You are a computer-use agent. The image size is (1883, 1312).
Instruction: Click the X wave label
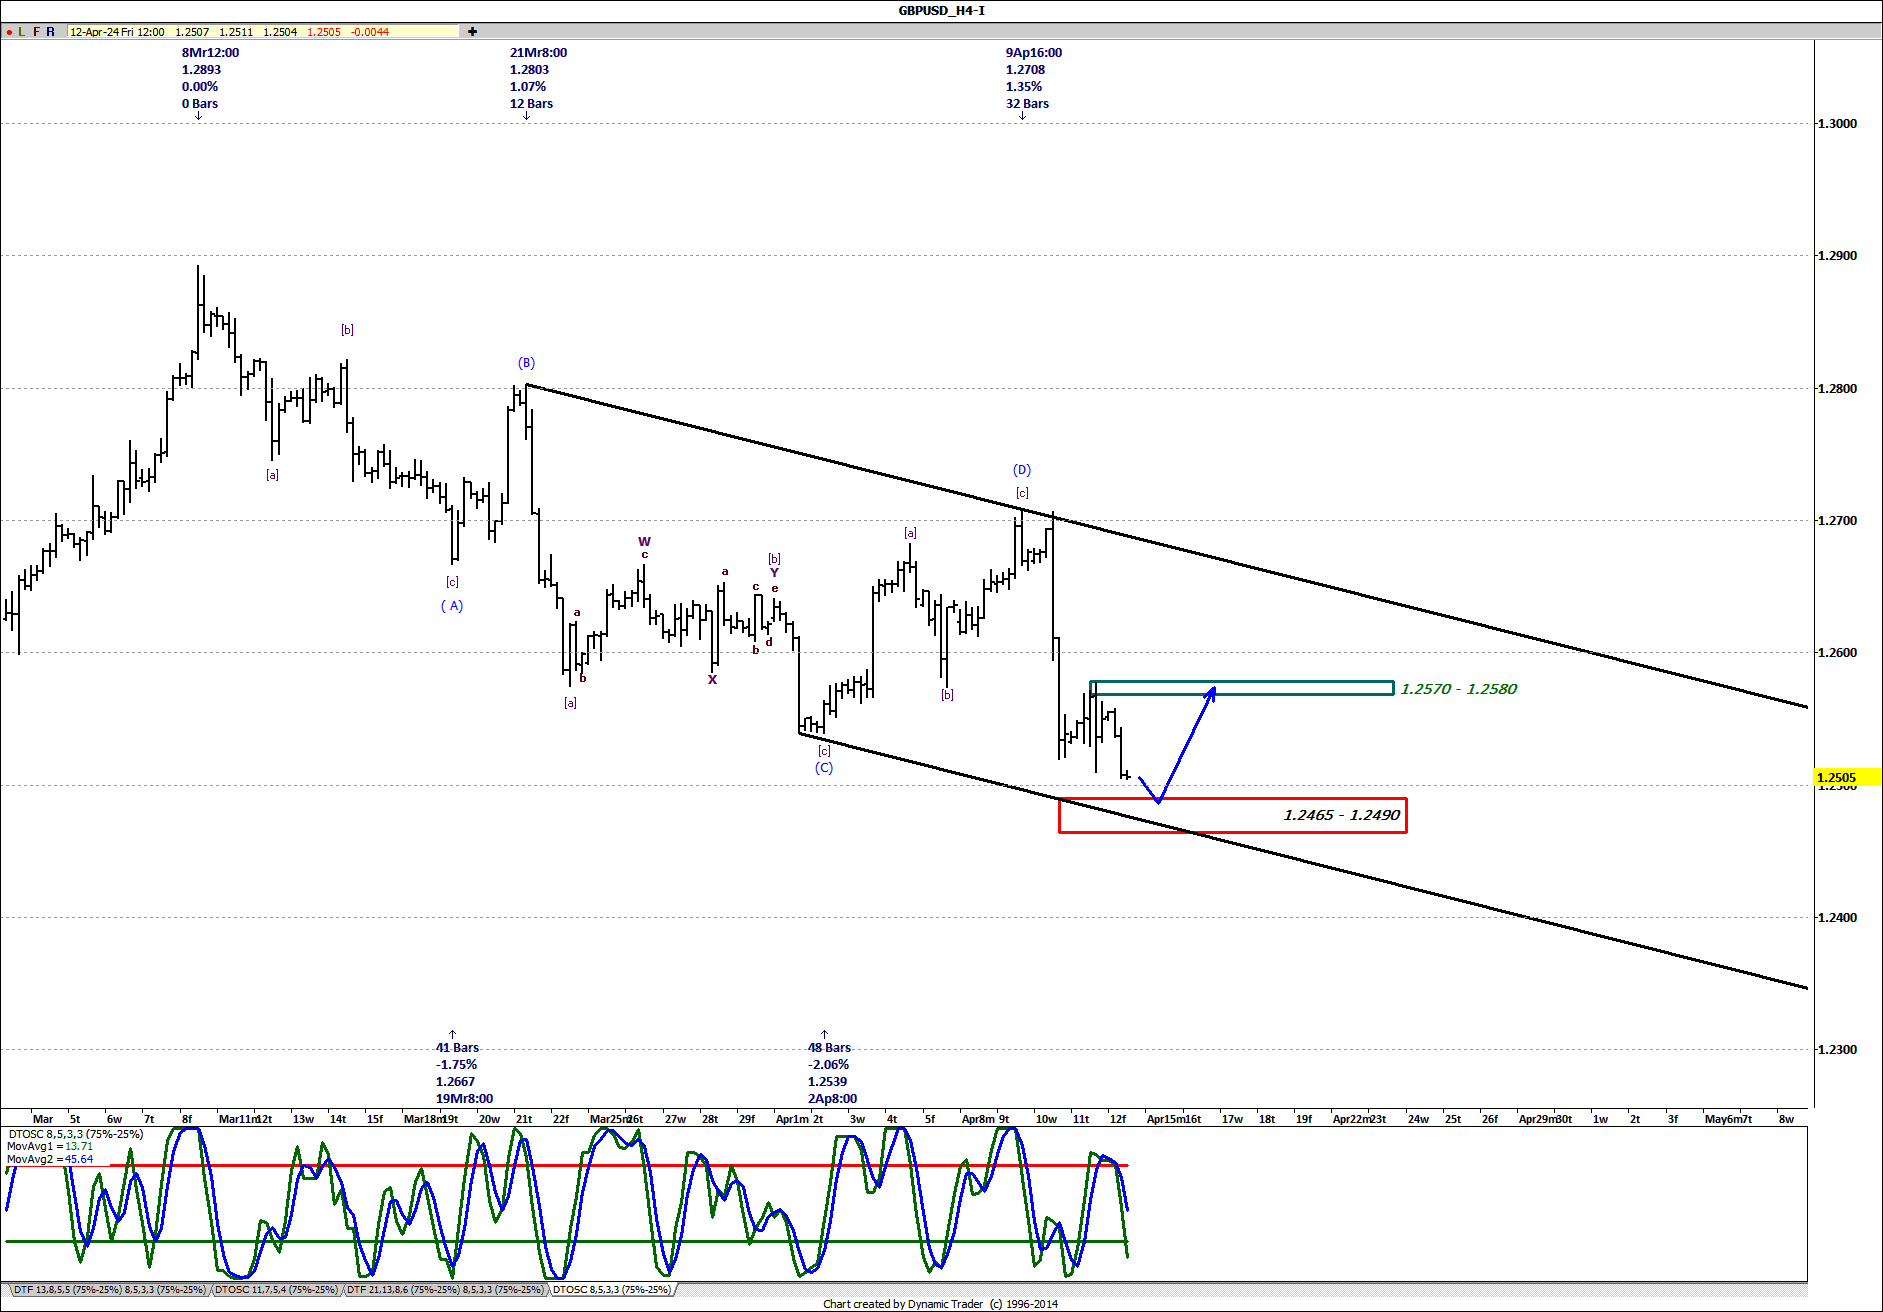click(713, 680)
